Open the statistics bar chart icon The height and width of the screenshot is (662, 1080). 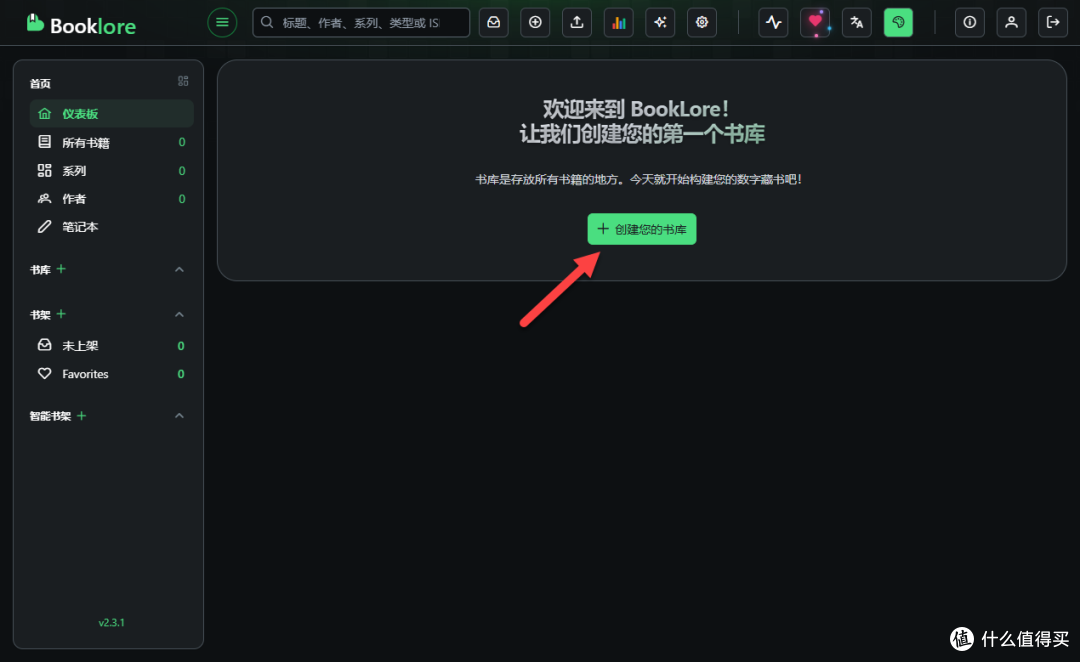click(619, 23)
